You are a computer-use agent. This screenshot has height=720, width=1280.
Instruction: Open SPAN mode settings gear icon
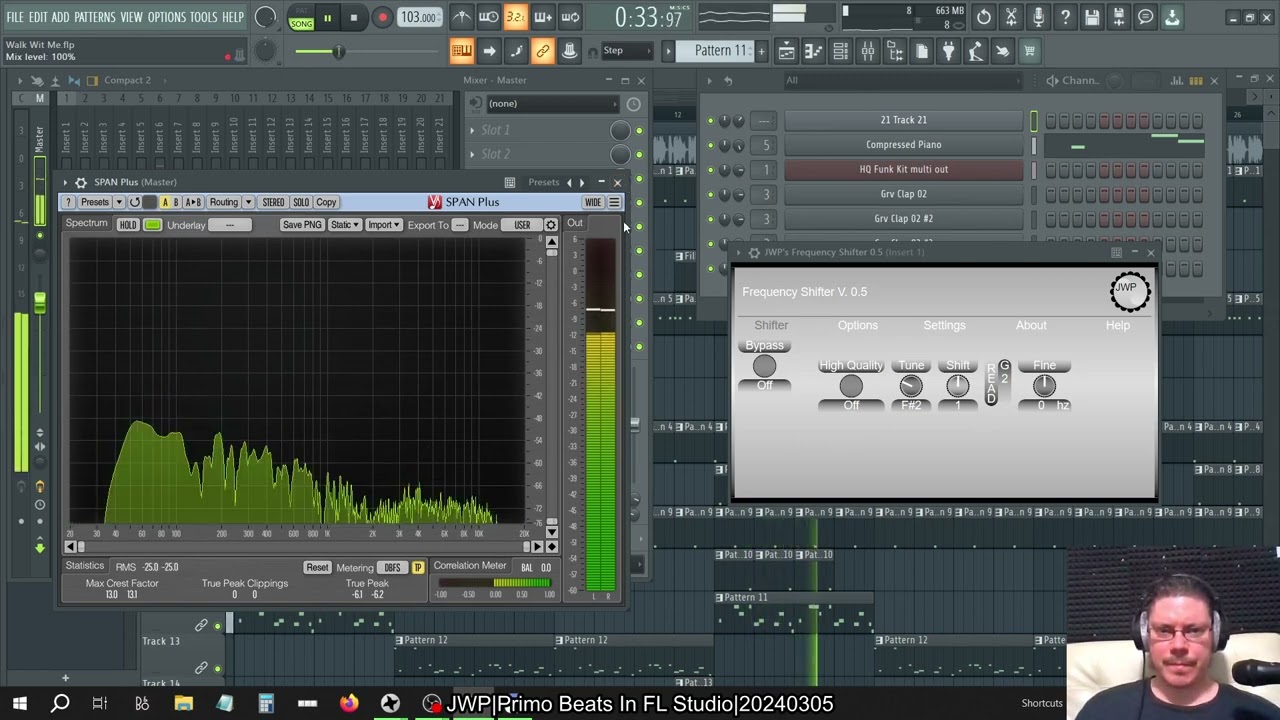550,225
